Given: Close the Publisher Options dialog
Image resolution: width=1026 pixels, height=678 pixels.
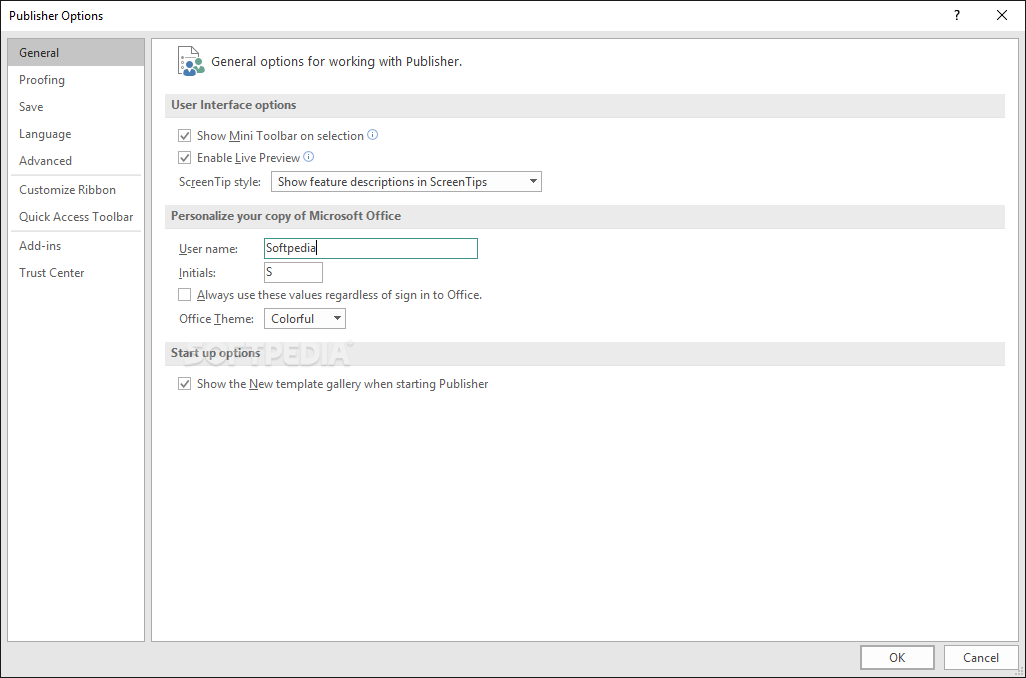Looking at the screenshot, I should click(x=1001, y=15).
